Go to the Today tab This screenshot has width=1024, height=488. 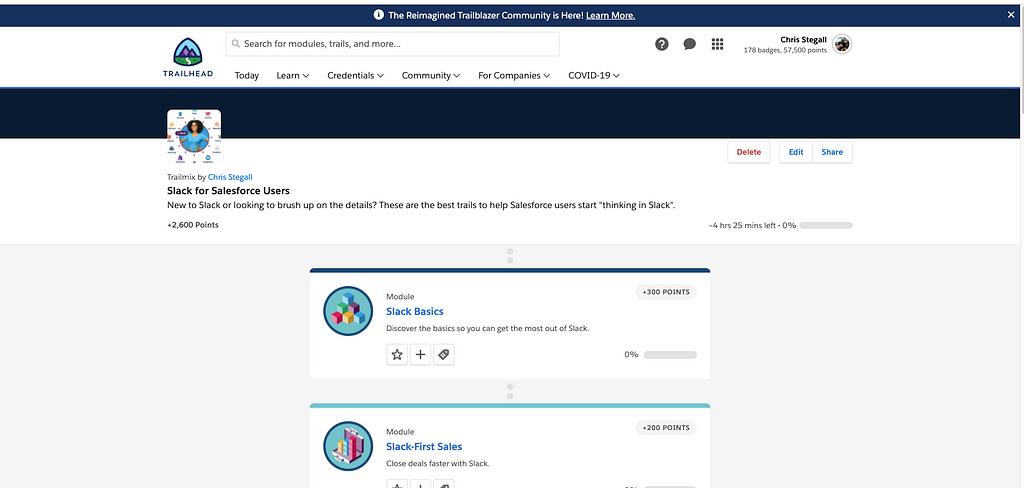point(246,75)
